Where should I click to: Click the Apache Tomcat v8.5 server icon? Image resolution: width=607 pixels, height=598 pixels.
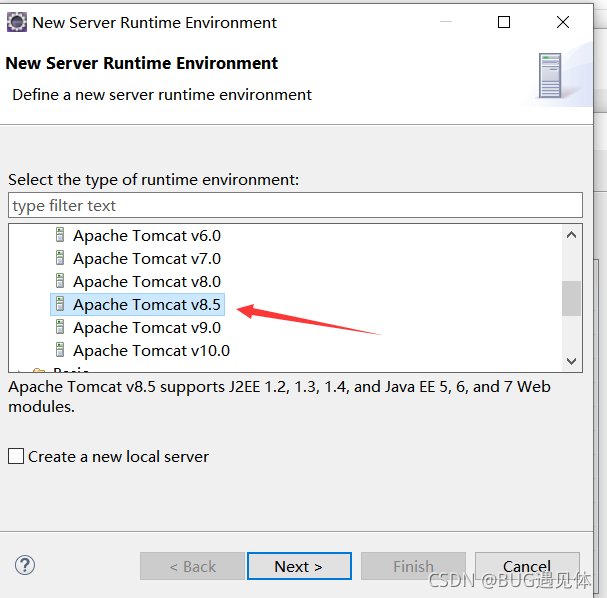(x=60, y=305)
